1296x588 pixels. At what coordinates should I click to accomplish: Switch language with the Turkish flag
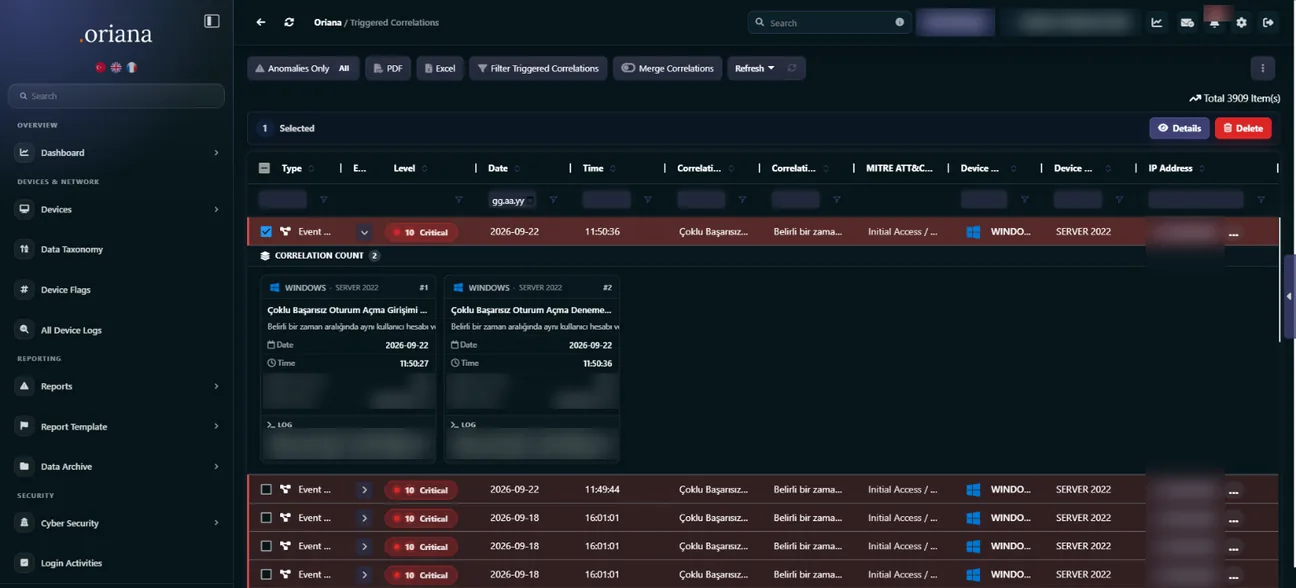(x=100, y=67)
